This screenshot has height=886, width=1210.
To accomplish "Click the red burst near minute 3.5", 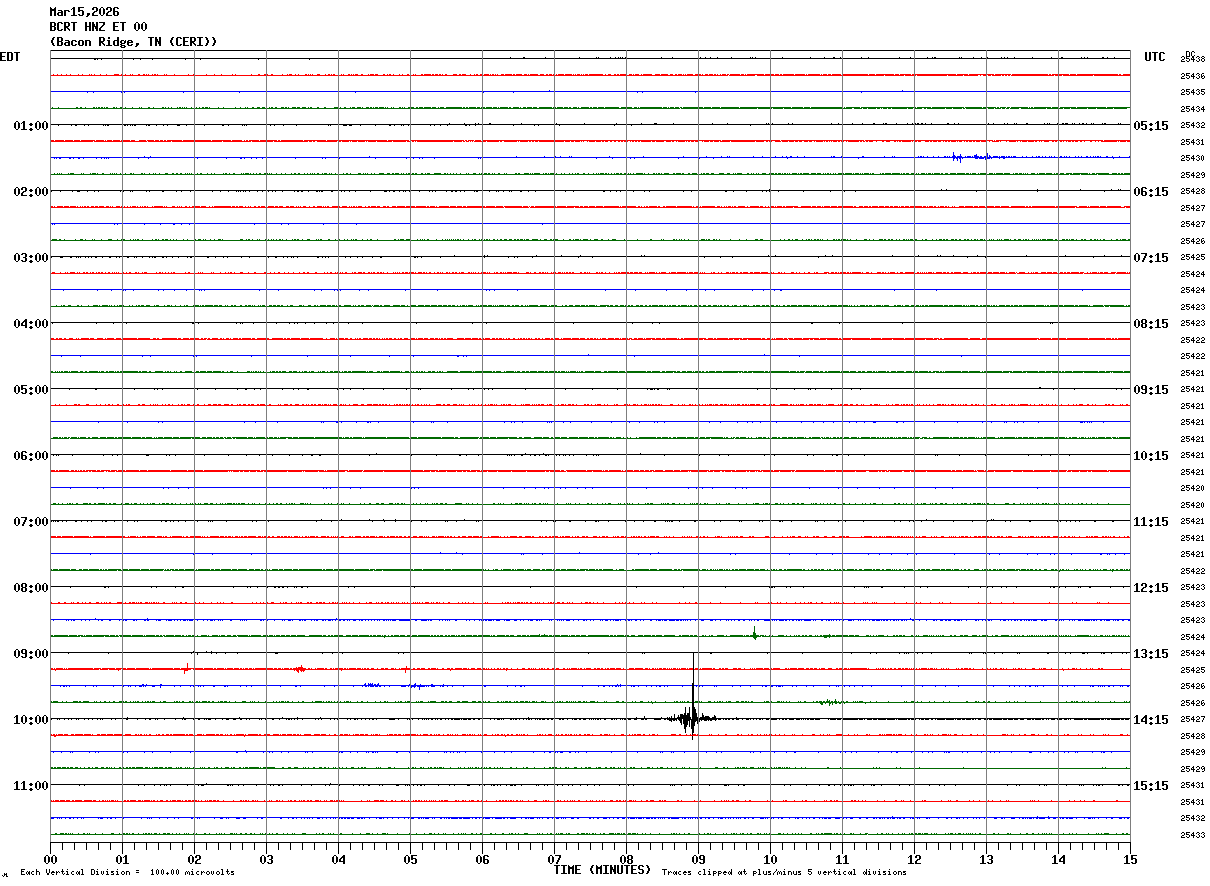I will tap(299, 669).
